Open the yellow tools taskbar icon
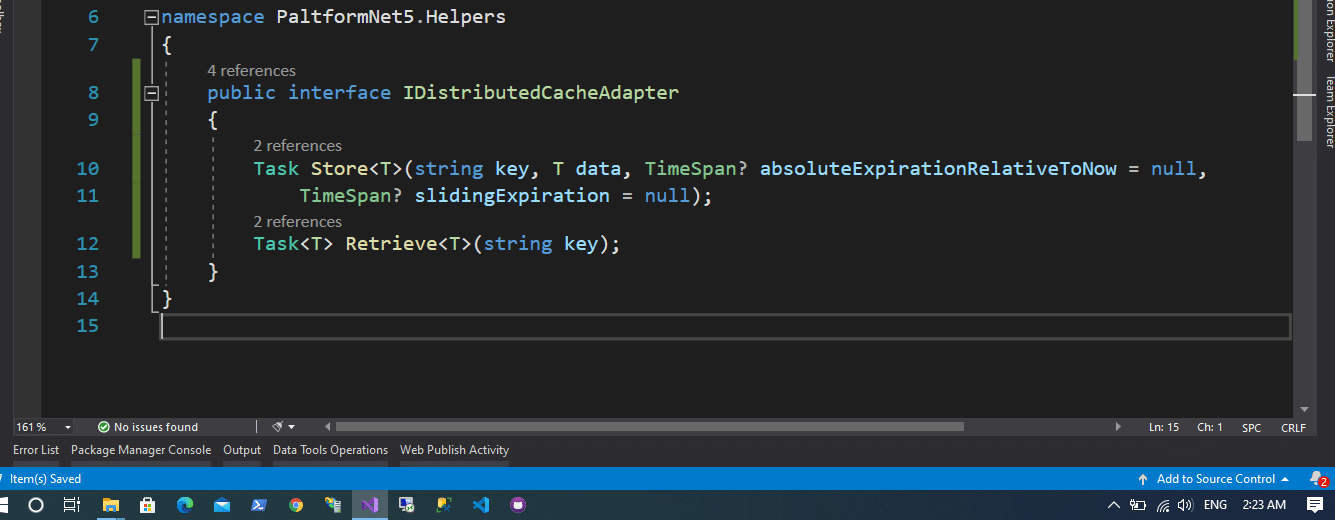1335x528 pixels. click(x=444, y=505)
